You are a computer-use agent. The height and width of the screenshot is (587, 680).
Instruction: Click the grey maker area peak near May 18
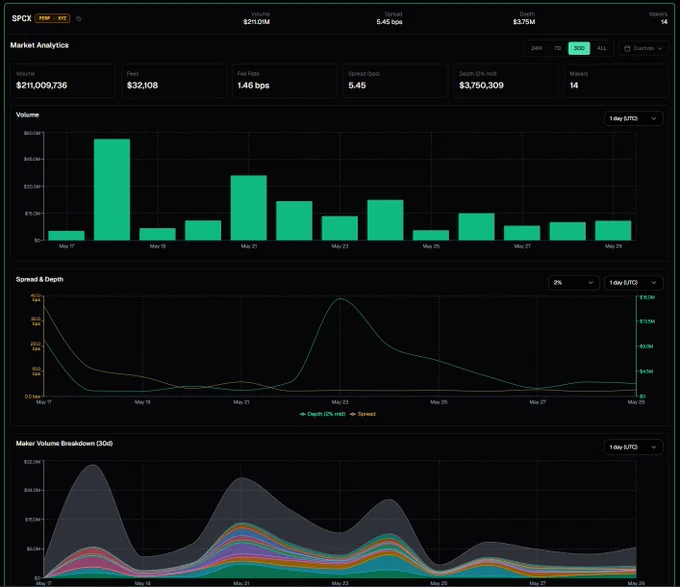point(93,466)
